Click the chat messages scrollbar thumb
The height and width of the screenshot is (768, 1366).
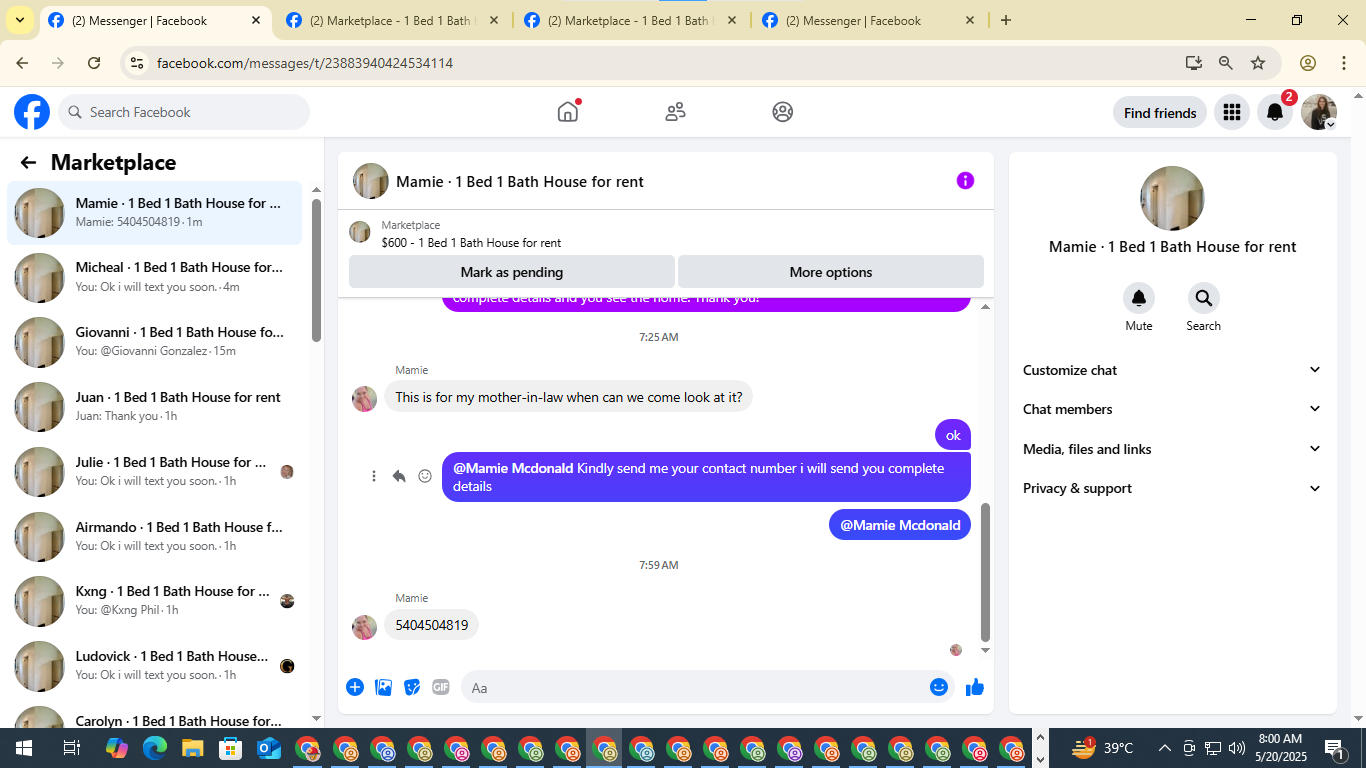pyautogui.click(x=985, y=572)
